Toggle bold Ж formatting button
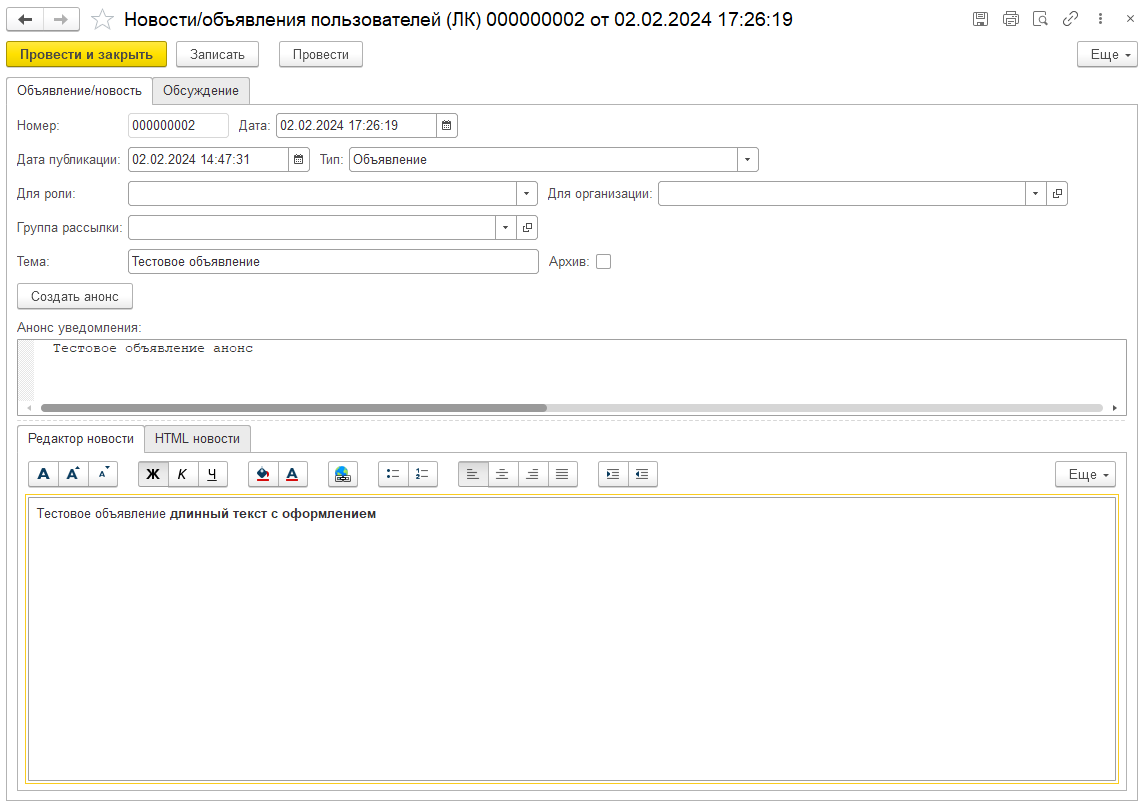 click(153, 474)
